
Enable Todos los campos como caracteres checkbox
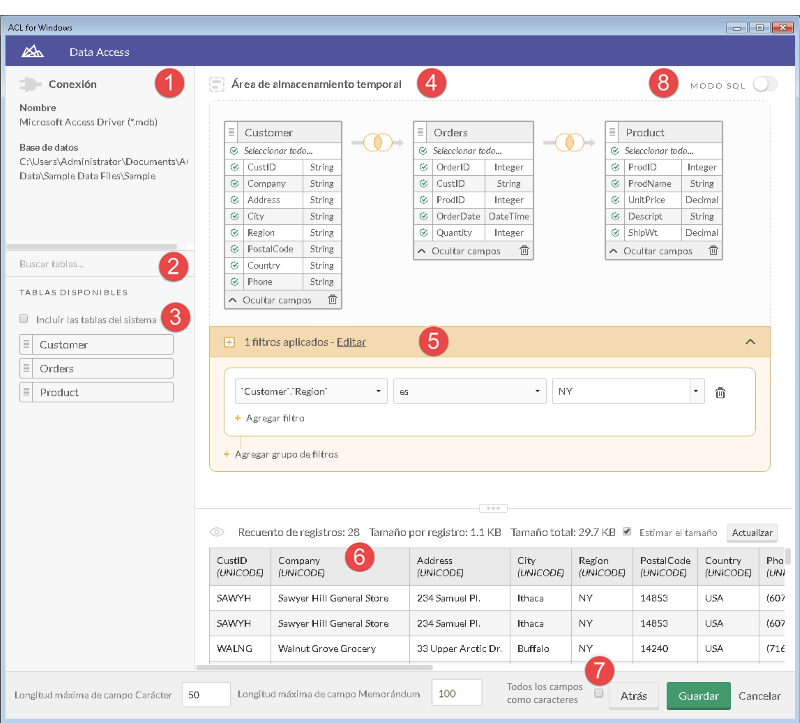tap(598, 693)
